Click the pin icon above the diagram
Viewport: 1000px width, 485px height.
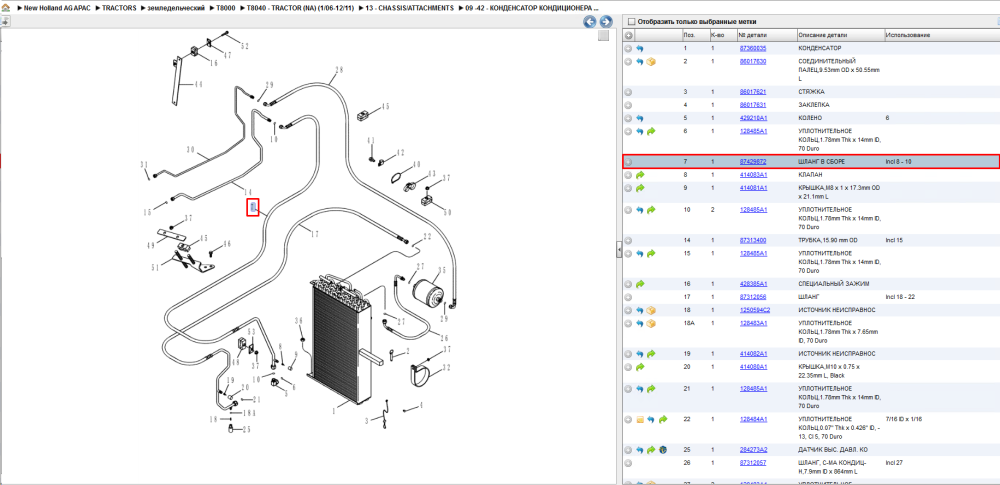(x=6, y=21)
